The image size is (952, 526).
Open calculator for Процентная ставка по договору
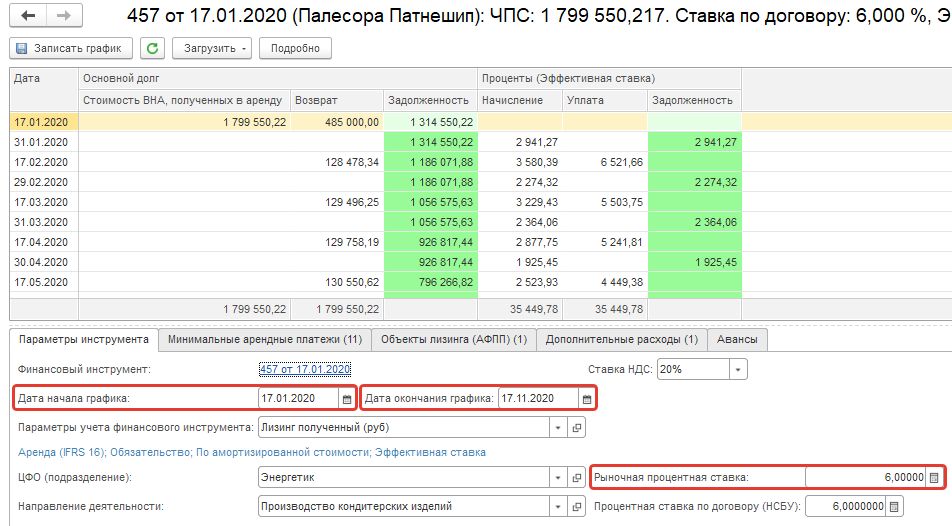(x=894, y=506)
